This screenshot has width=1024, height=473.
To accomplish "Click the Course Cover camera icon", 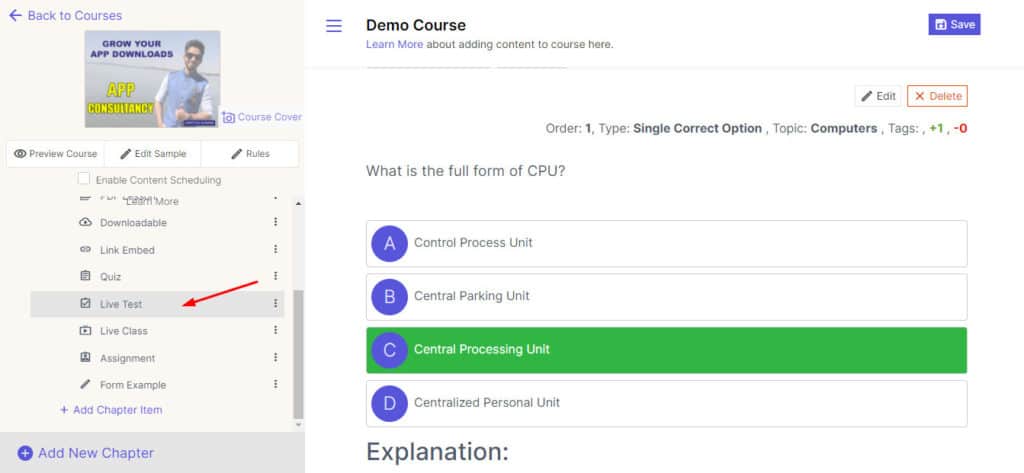I will (x=228, y=117).
